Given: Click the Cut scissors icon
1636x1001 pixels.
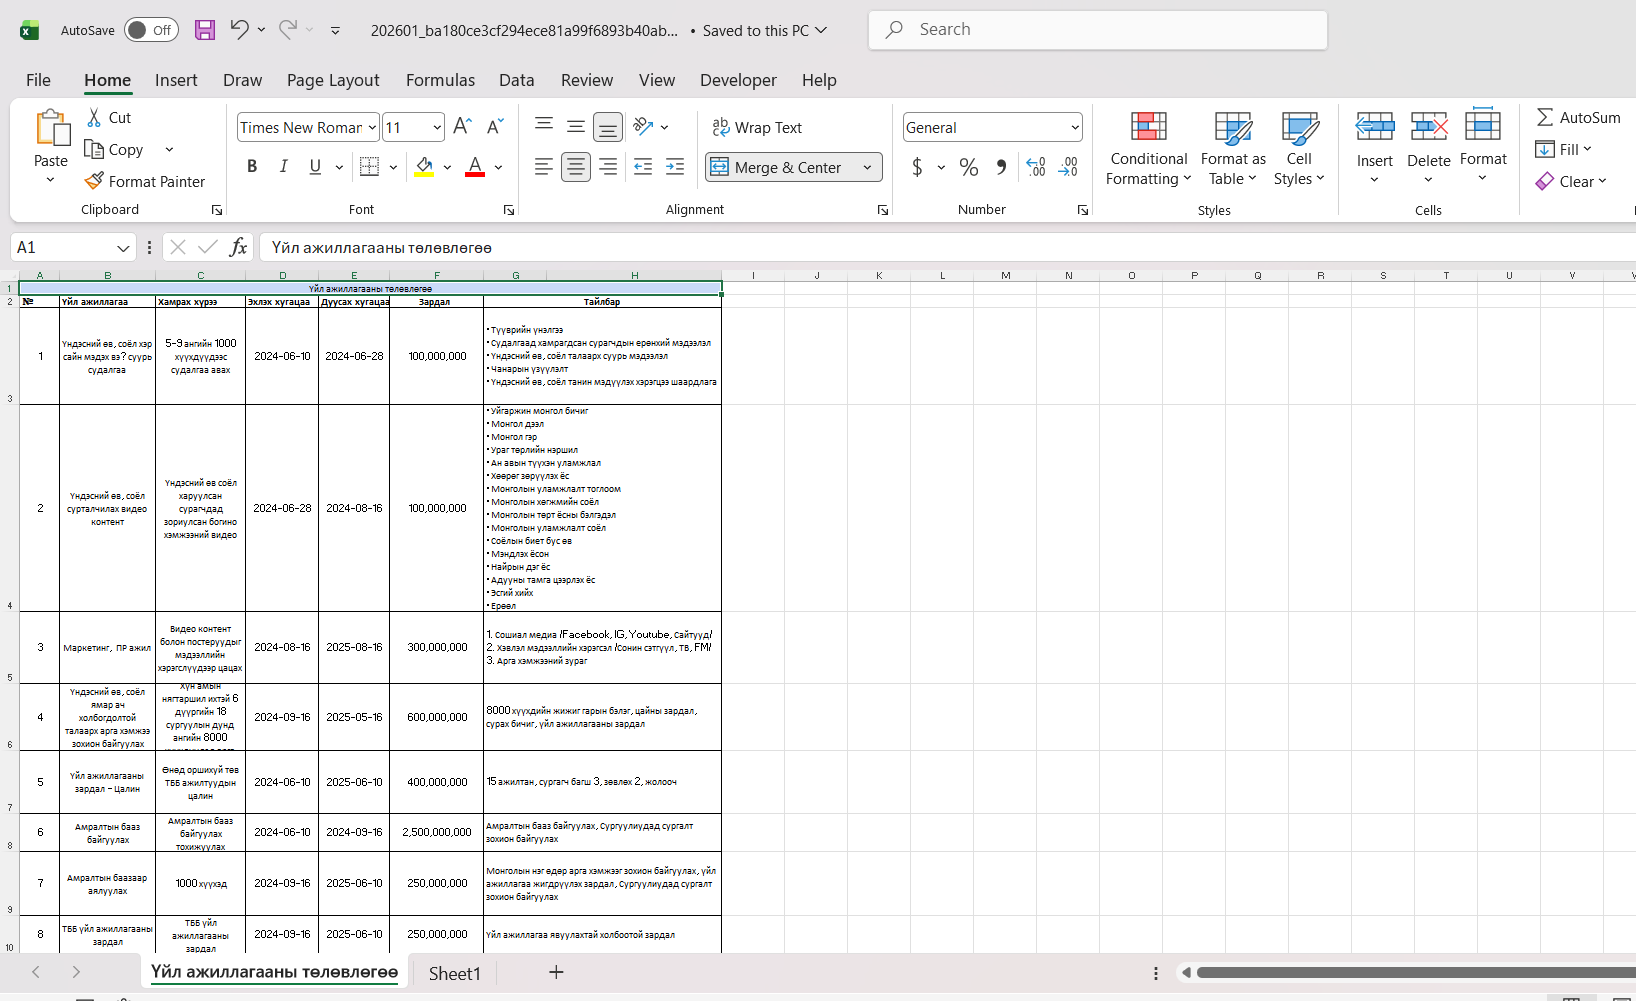Looking at the screenshot, I should coord(95,118).
